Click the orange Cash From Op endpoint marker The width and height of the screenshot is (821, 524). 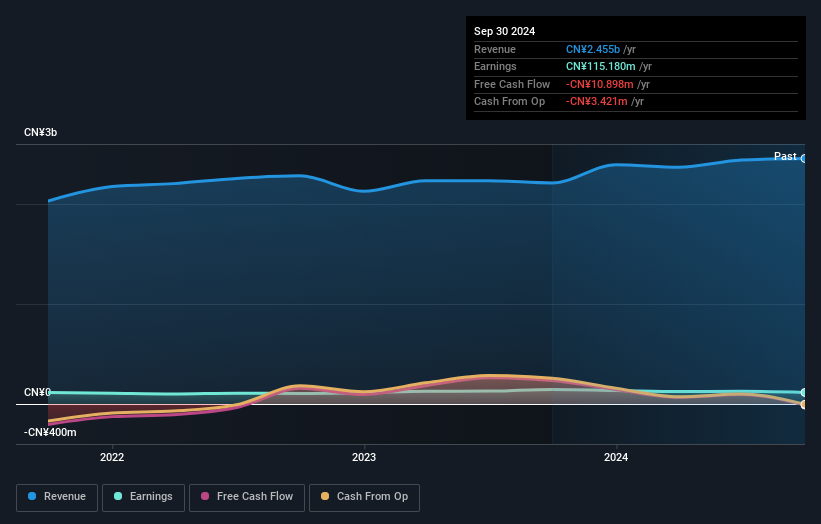(x=804, y=404)
